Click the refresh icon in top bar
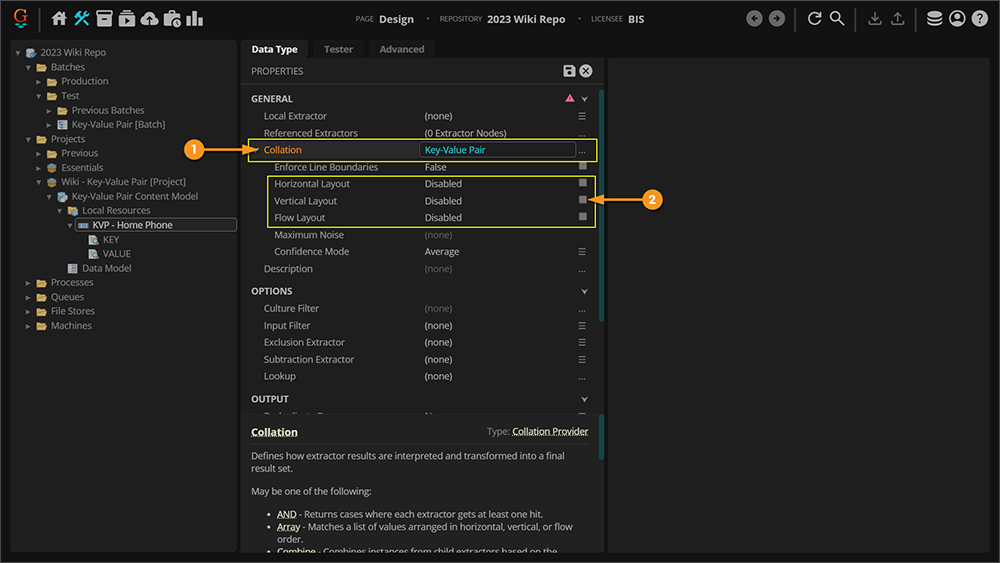Screen dimensions: 1000x563 coord(814,18)
